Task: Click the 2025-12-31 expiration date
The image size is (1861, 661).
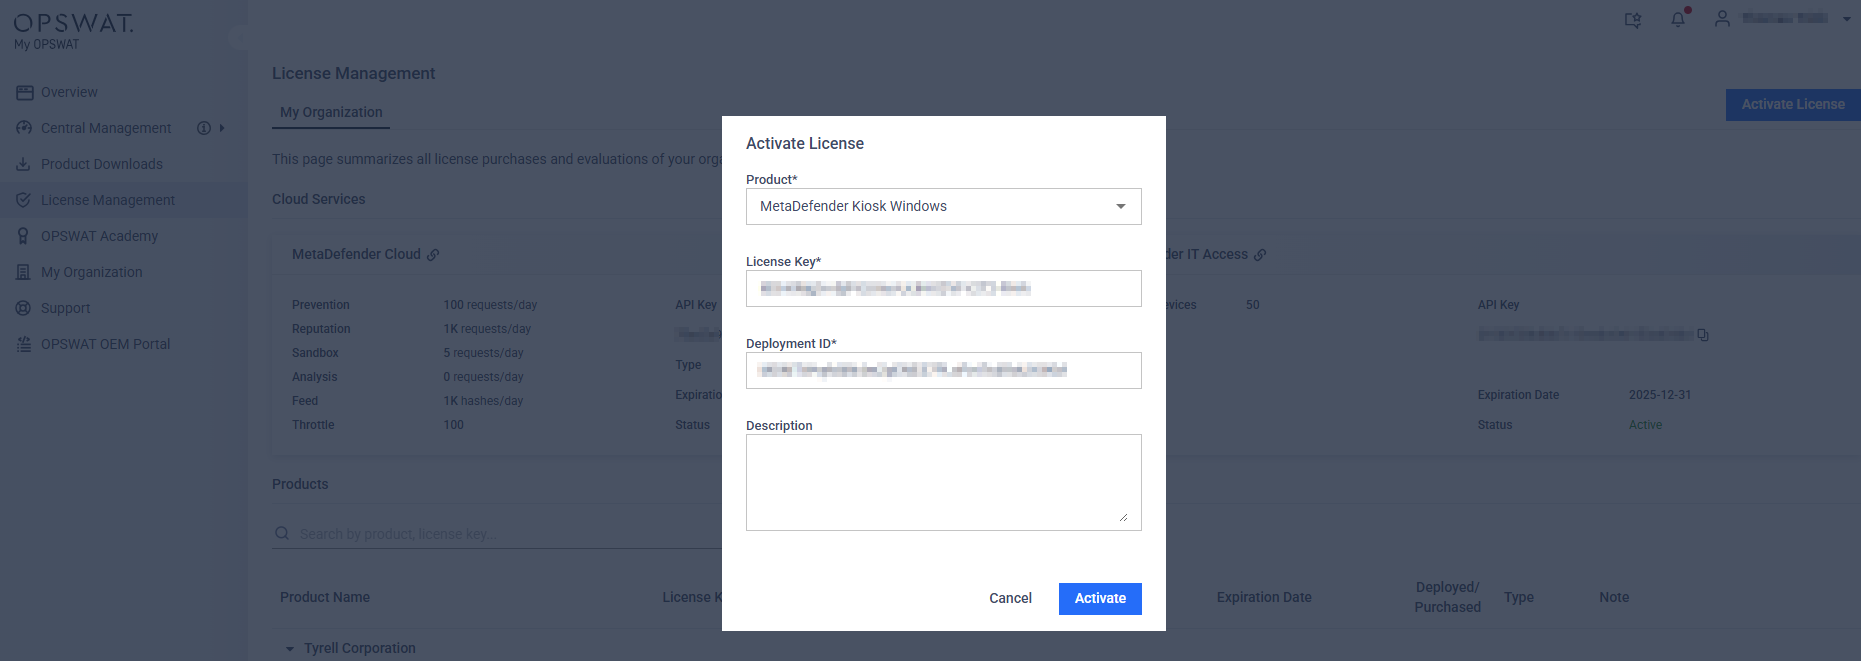Action: pos(1660,395)
